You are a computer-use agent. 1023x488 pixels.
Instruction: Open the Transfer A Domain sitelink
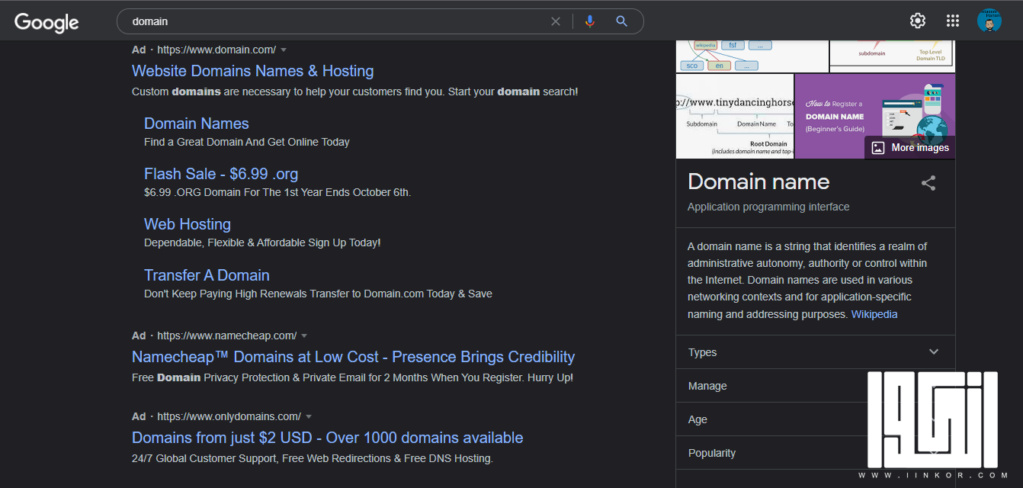tap(207, 275)
